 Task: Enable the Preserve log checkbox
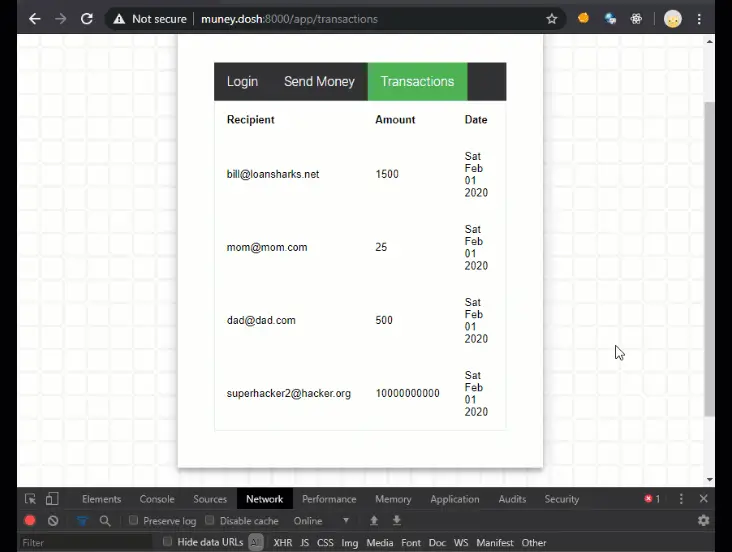[134, 520]
